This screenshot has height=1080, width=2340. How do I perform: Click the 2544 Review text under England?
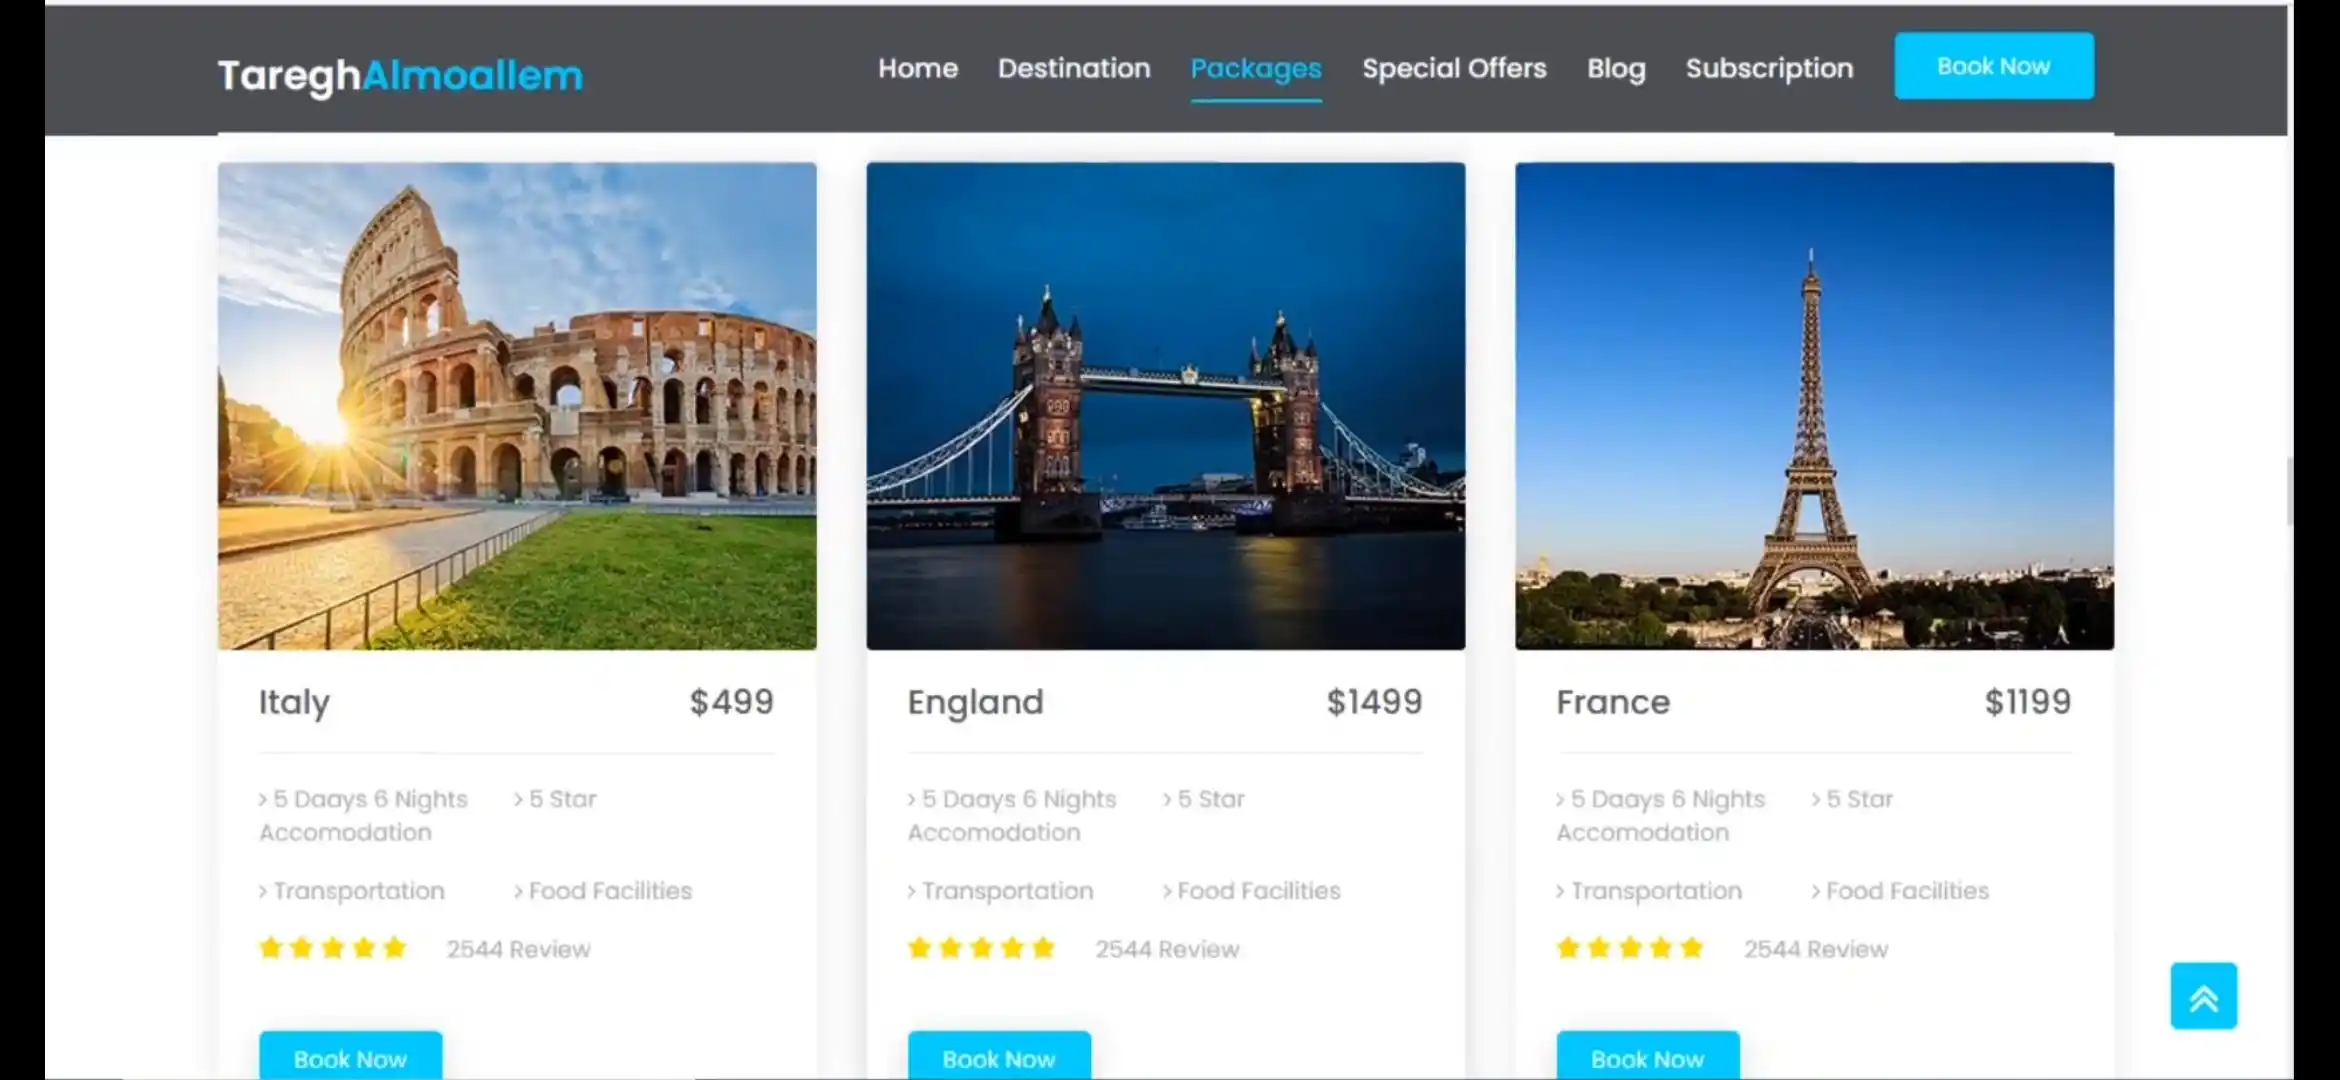[1166, 949]
